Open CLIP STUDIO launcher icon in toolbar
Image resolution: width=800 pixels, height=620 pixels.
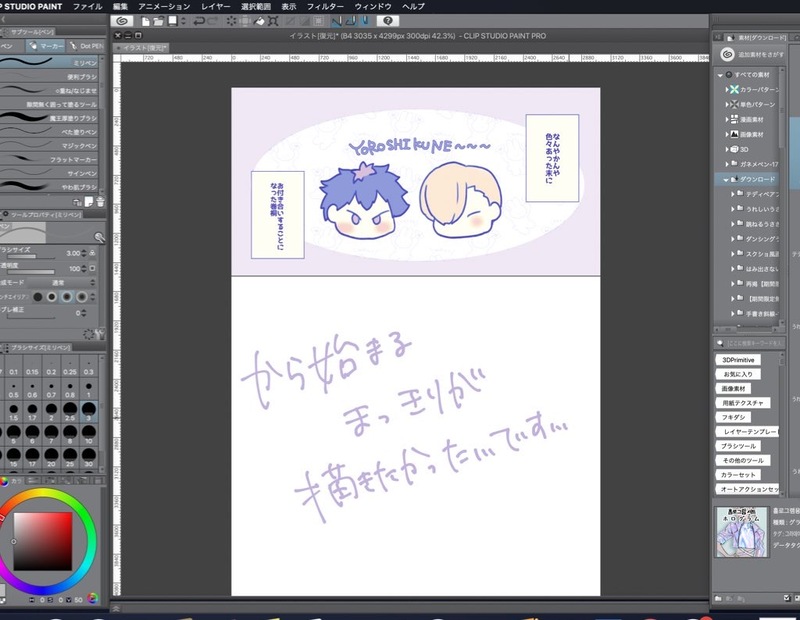point(122,21)
